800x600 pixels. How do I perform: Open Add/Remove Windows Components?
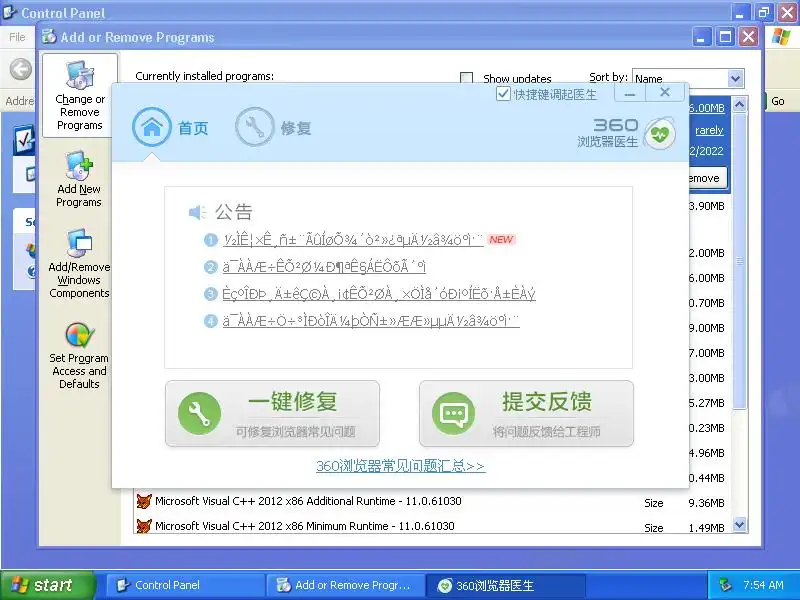pos(79,263)
